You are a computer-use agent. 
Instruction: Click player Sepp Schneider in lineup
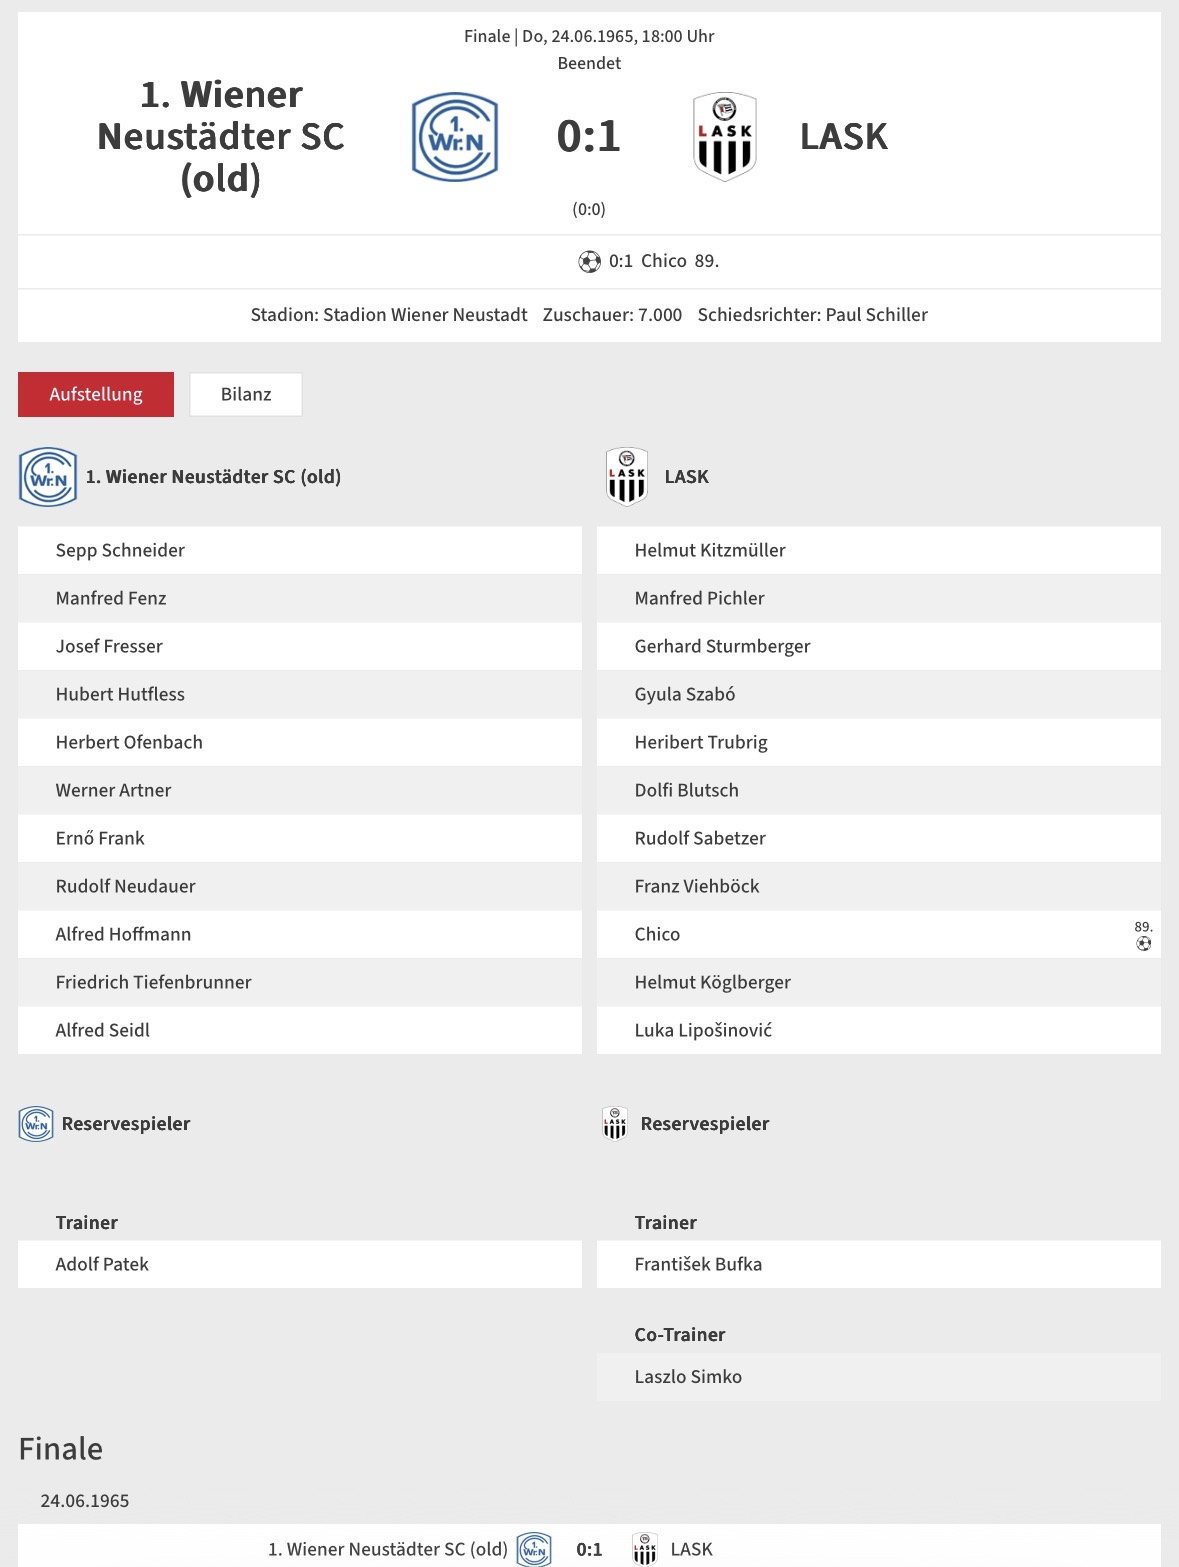pos(120,550)
